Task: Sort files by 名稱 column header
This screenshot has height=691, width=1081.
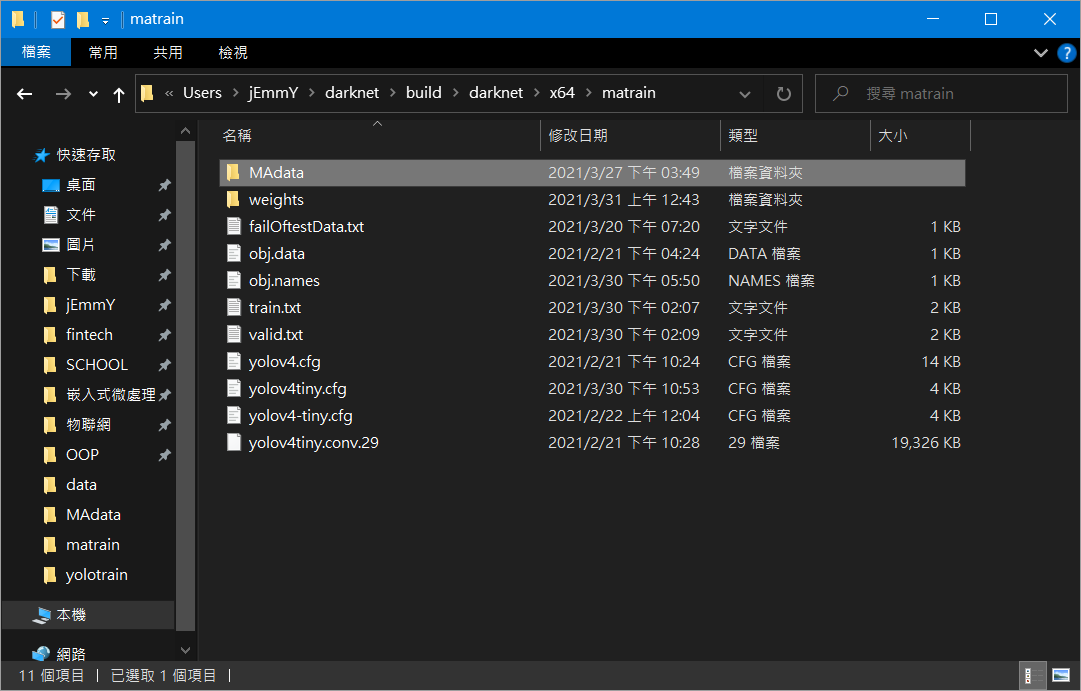Action: coord(378,136)
